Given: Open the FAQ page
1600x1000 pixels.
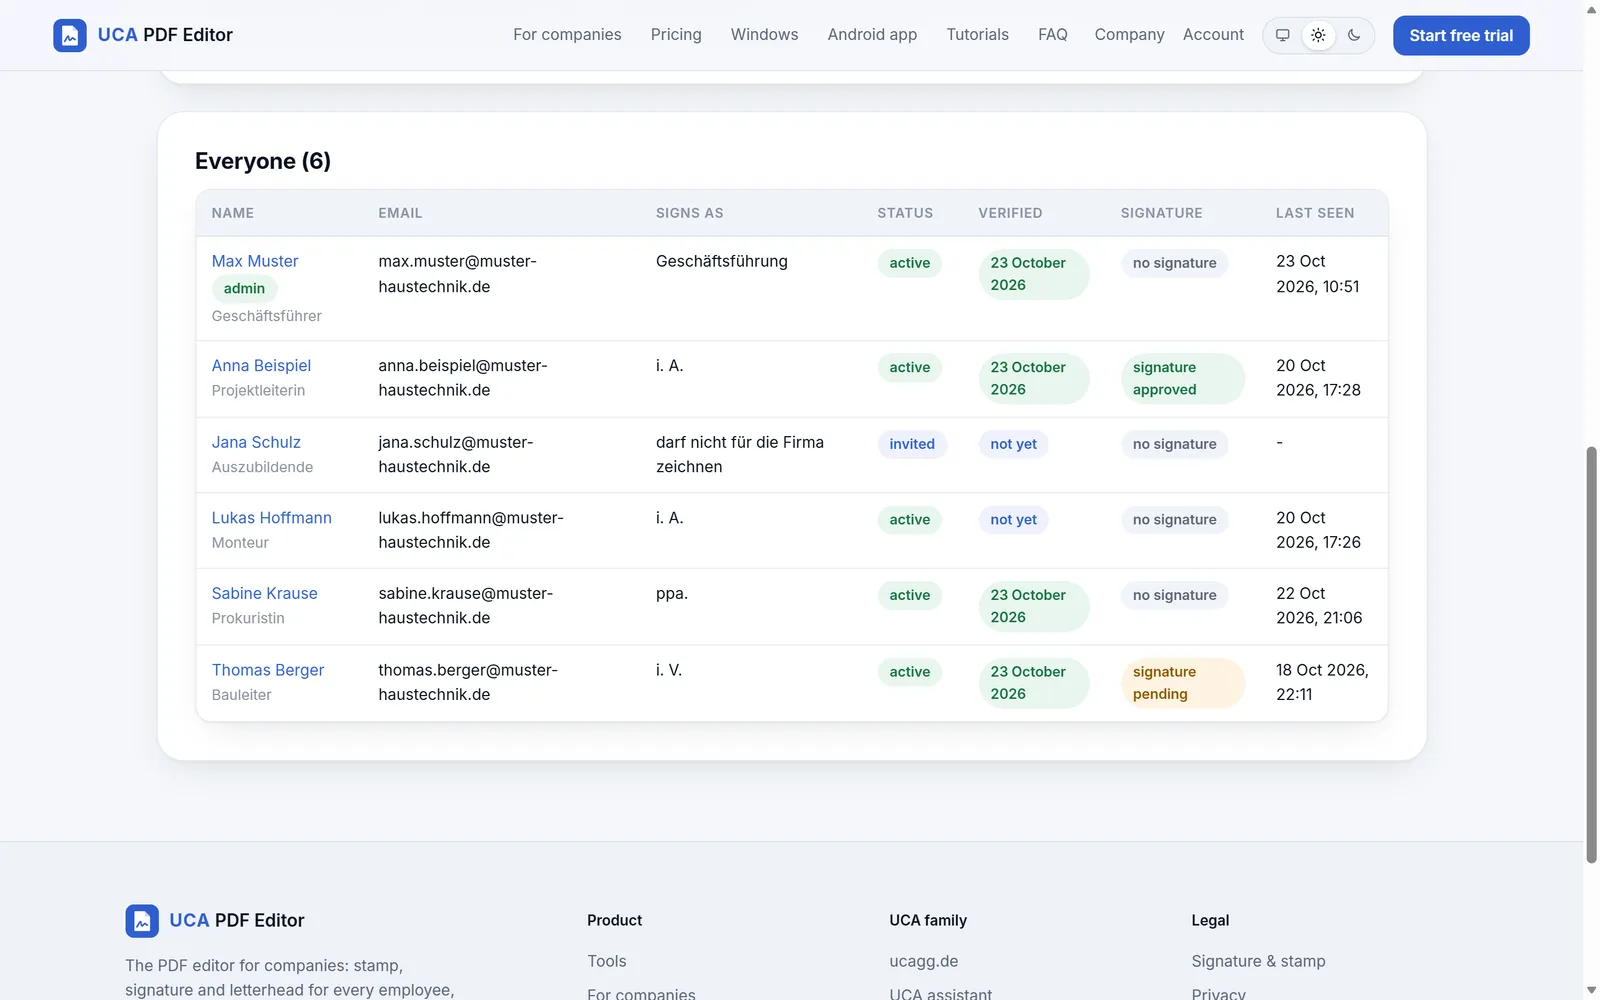Looking at the screenshot, I should [x=1052, y=35].
